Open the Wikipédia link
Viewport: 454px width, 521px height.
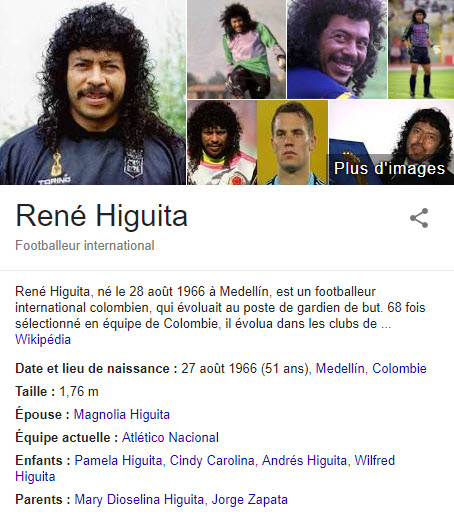(43, 340)
